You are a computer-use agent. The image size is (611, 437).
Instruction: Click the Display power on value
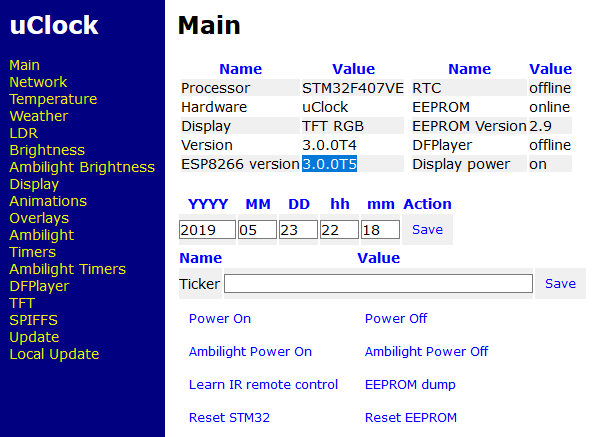coord(538,164)
